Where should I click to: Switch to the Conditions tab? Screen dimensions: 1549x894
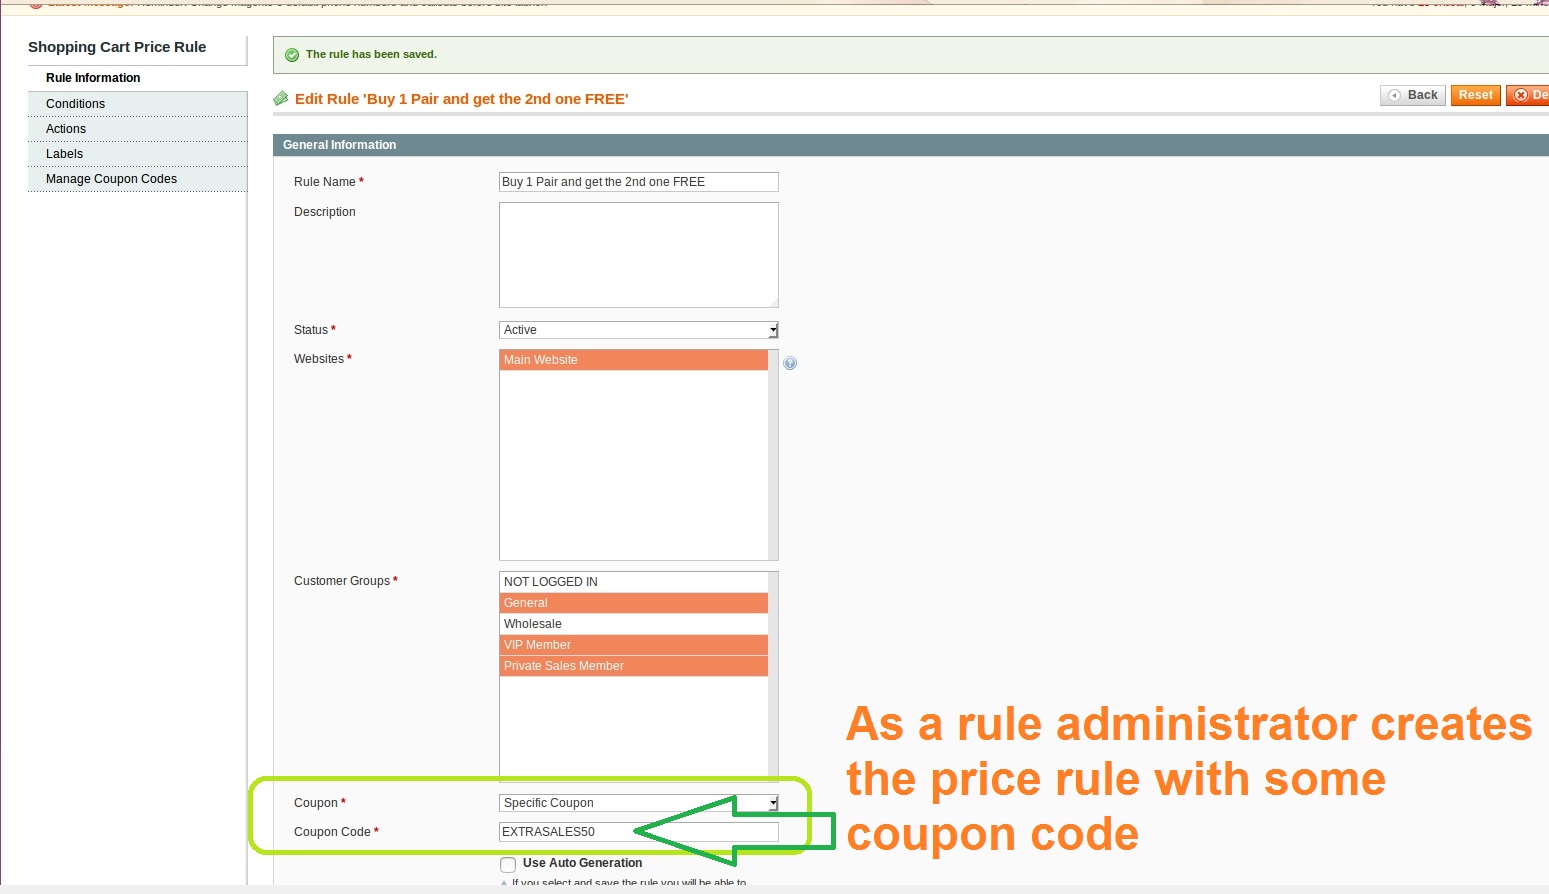[137, 104]
